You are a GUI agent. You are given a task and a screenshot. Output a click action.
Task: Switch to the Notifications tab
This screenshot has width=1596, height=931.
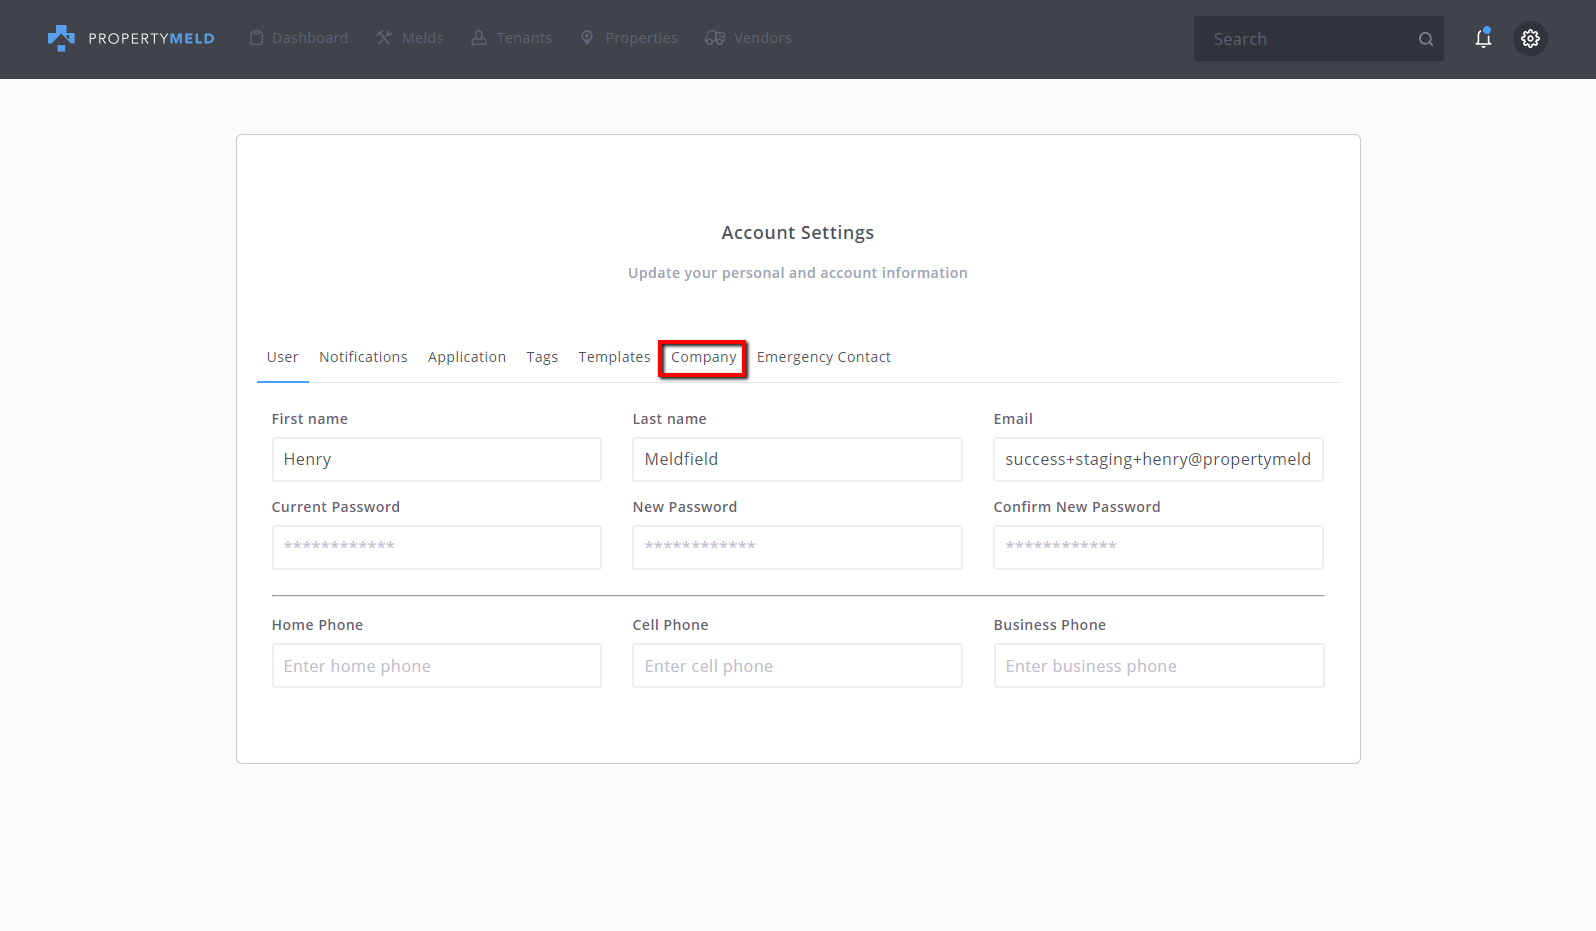click(x=363, y=357)
